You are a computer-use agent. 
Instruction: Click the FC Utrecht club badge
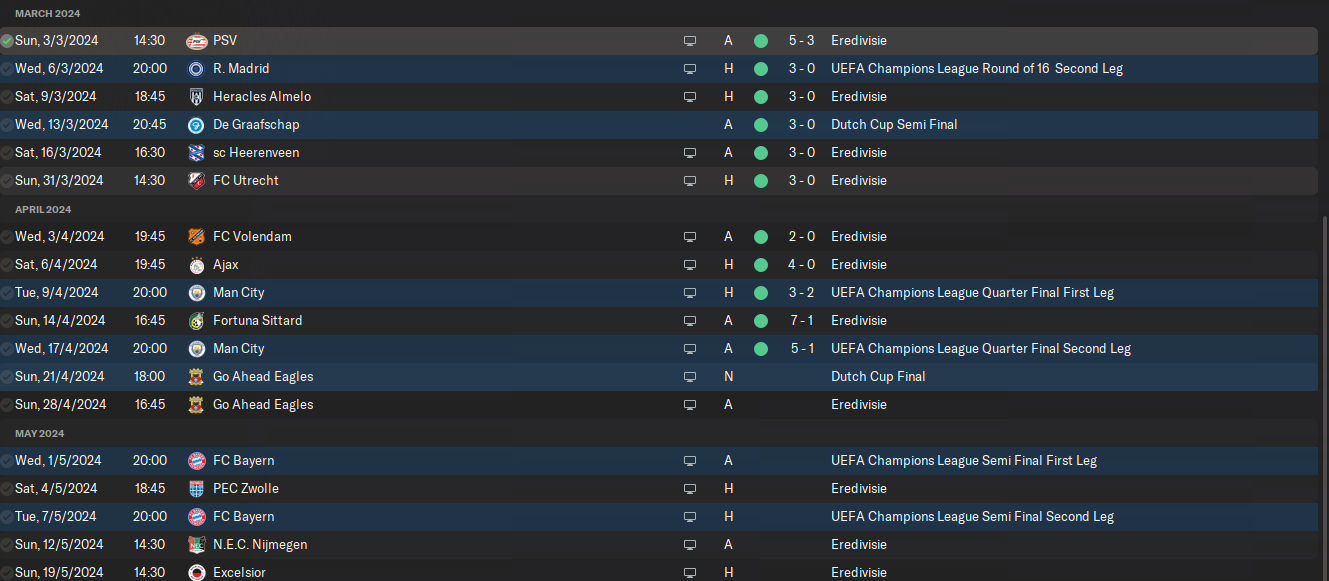click(196, 181)
